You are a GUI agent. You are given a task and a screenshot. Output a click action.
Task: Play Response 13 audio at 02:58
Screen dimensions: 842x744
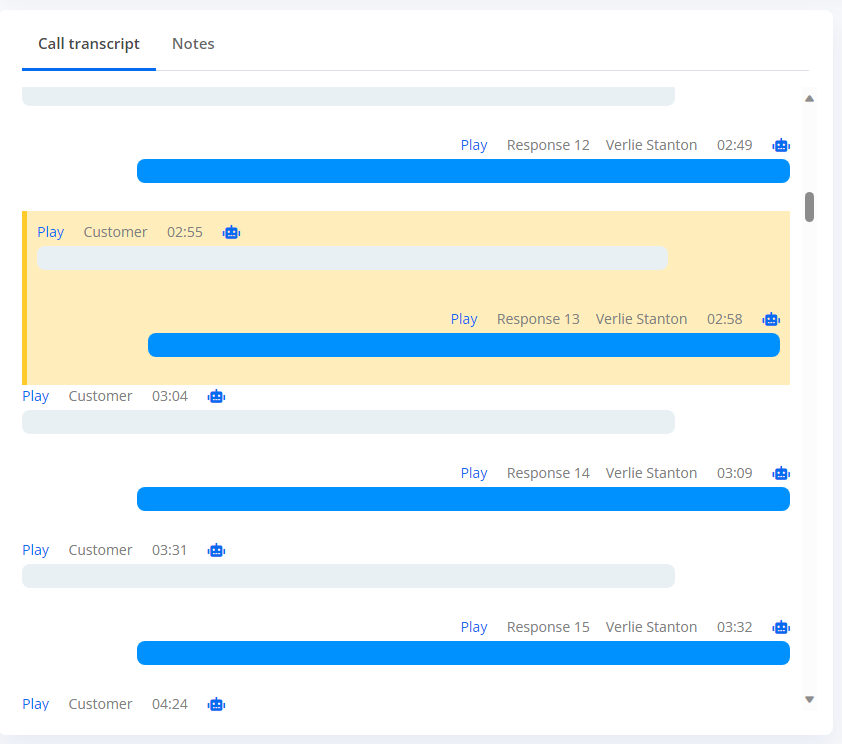(464, 319)
